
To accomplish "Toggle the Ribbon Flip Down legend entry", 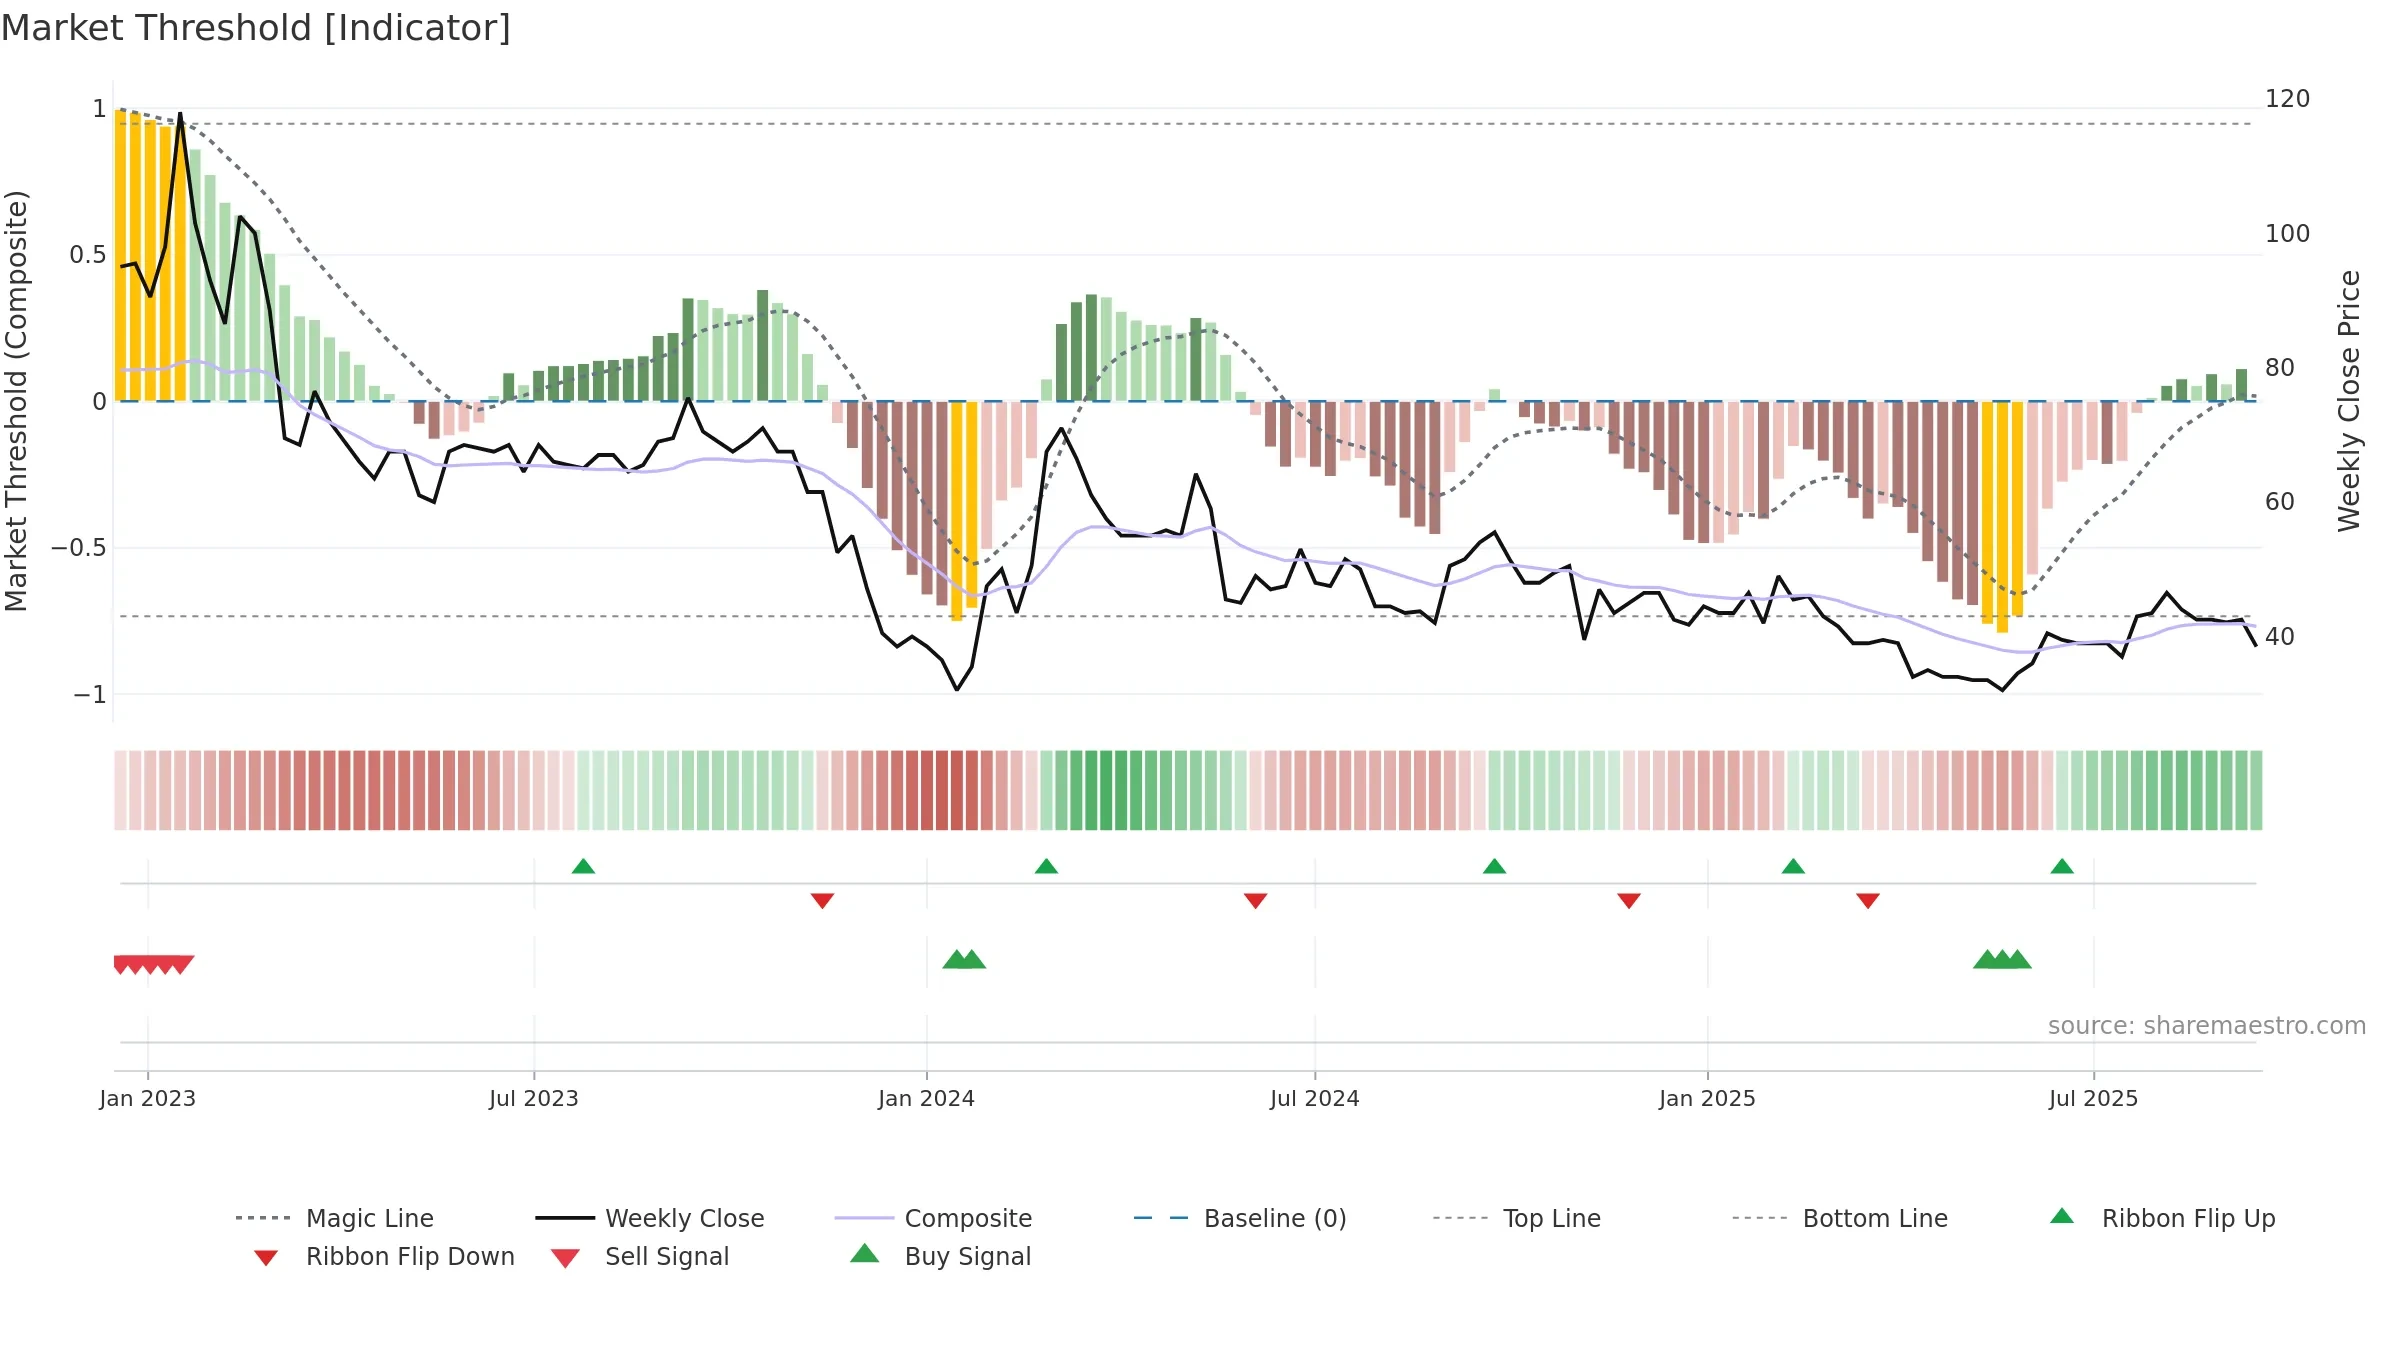I will 384,1256.
